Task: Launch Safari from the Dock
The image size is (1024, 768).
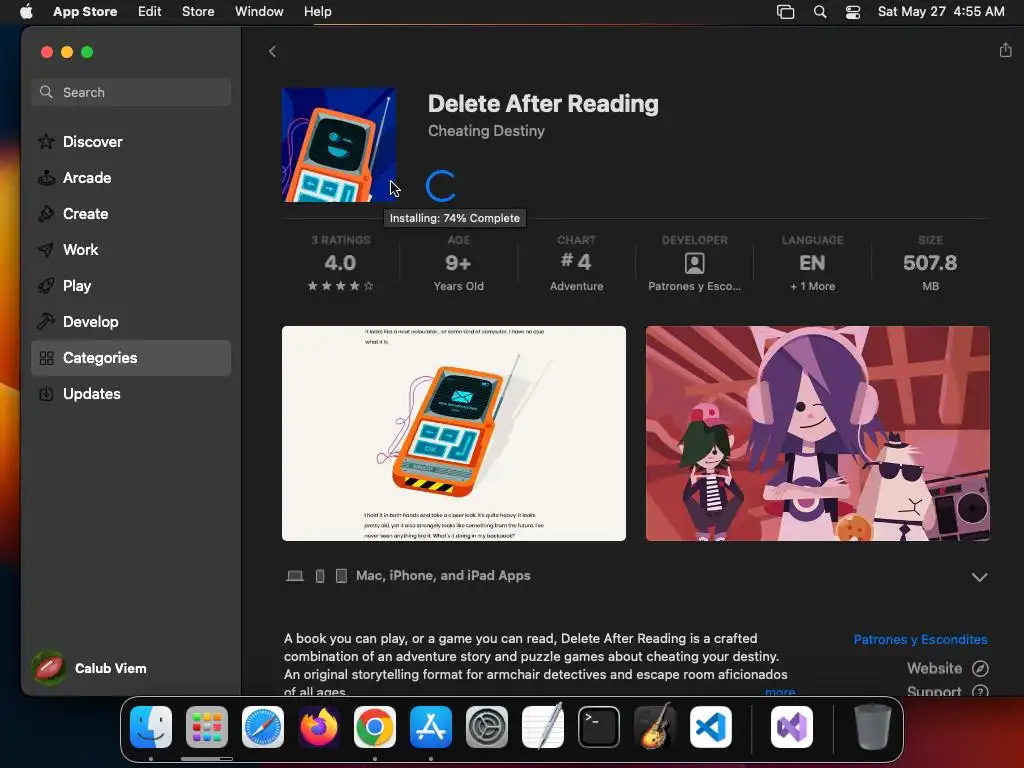Action: coord(263,727)
